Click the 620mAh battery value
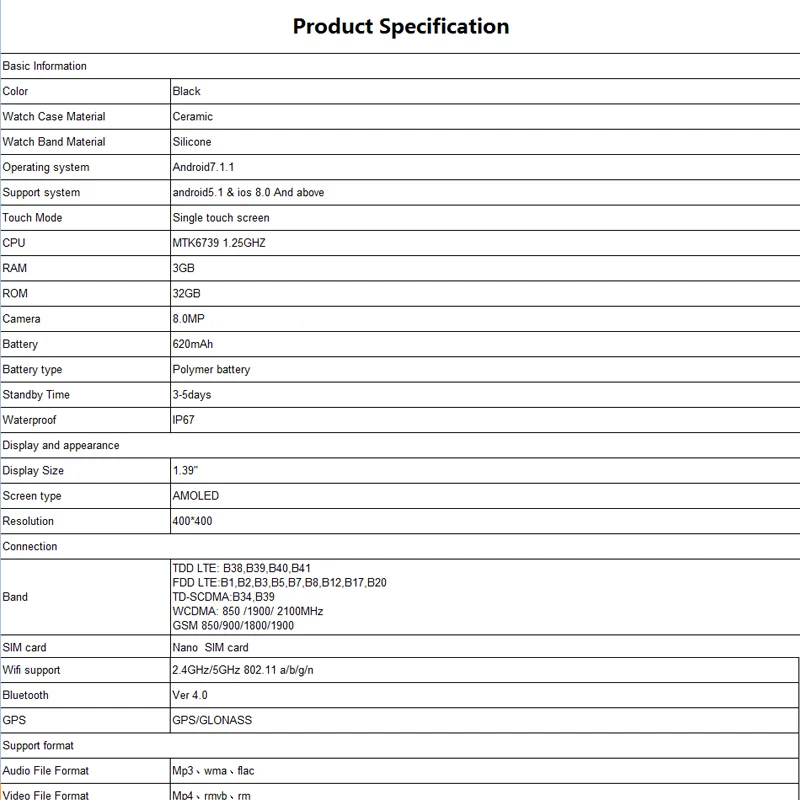Screen dimensions: 800x800 point(192,344)
